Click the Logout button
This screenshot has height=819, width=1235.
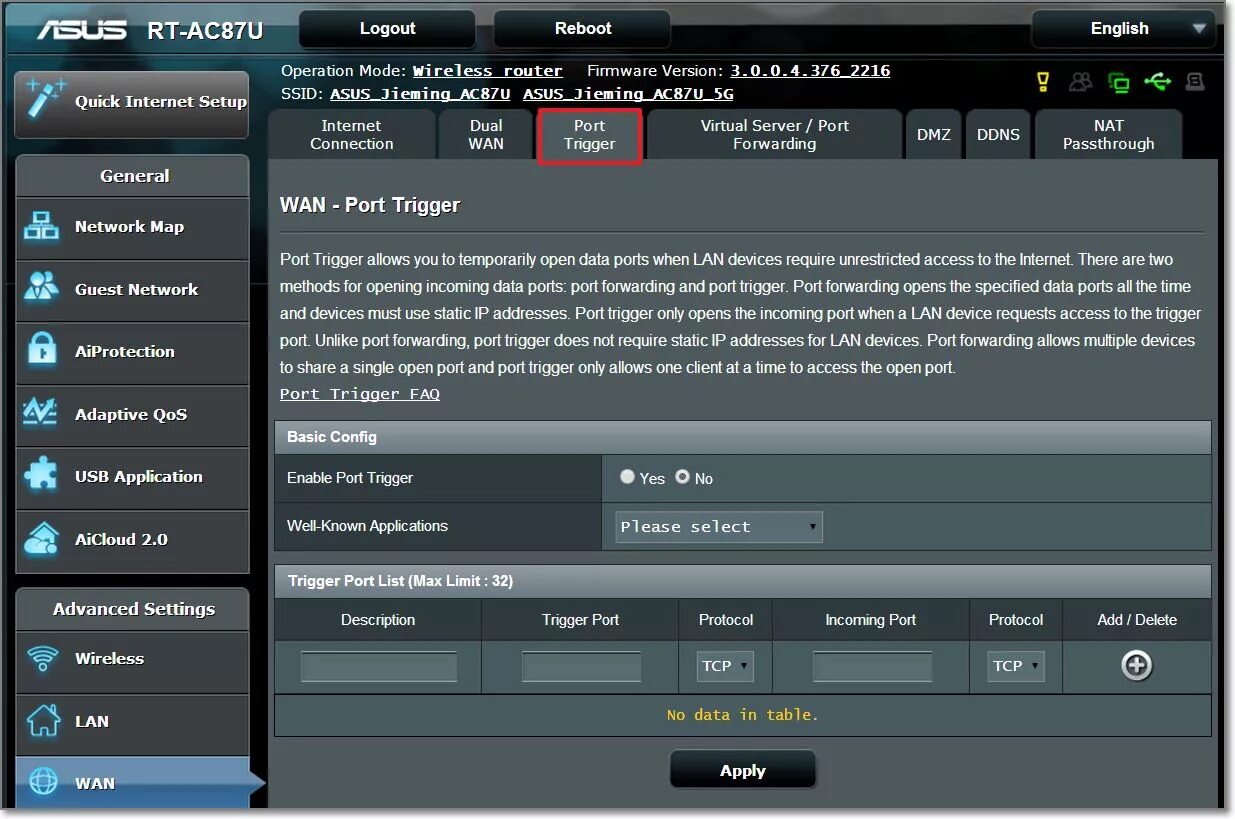[x=388, y=29]
